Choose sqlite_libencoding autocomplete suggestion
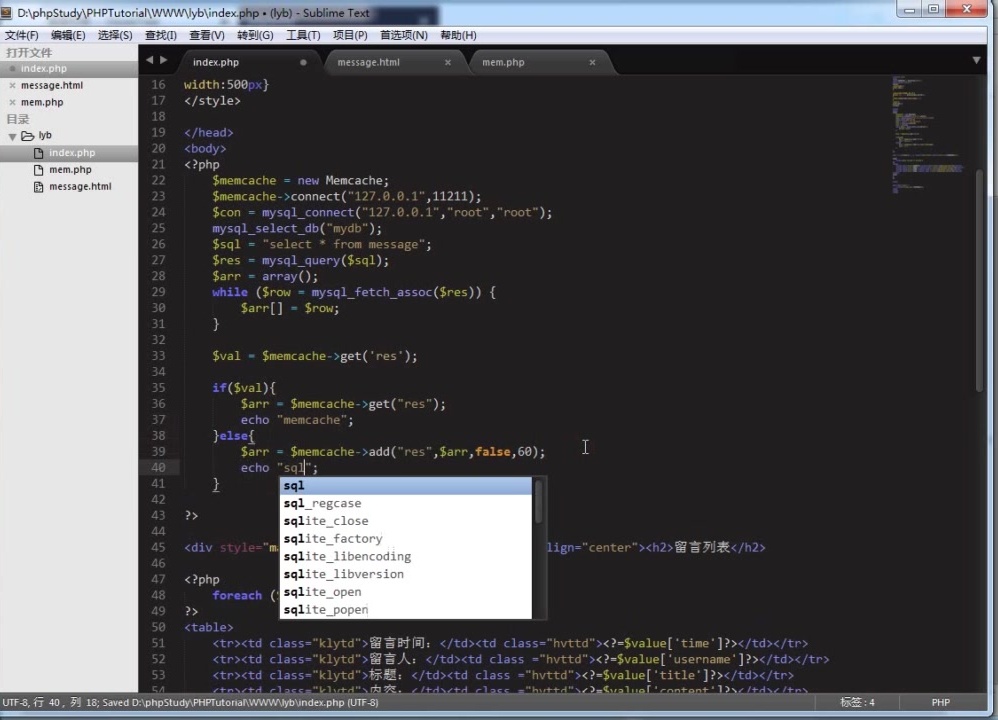 (x=405, y=556)
